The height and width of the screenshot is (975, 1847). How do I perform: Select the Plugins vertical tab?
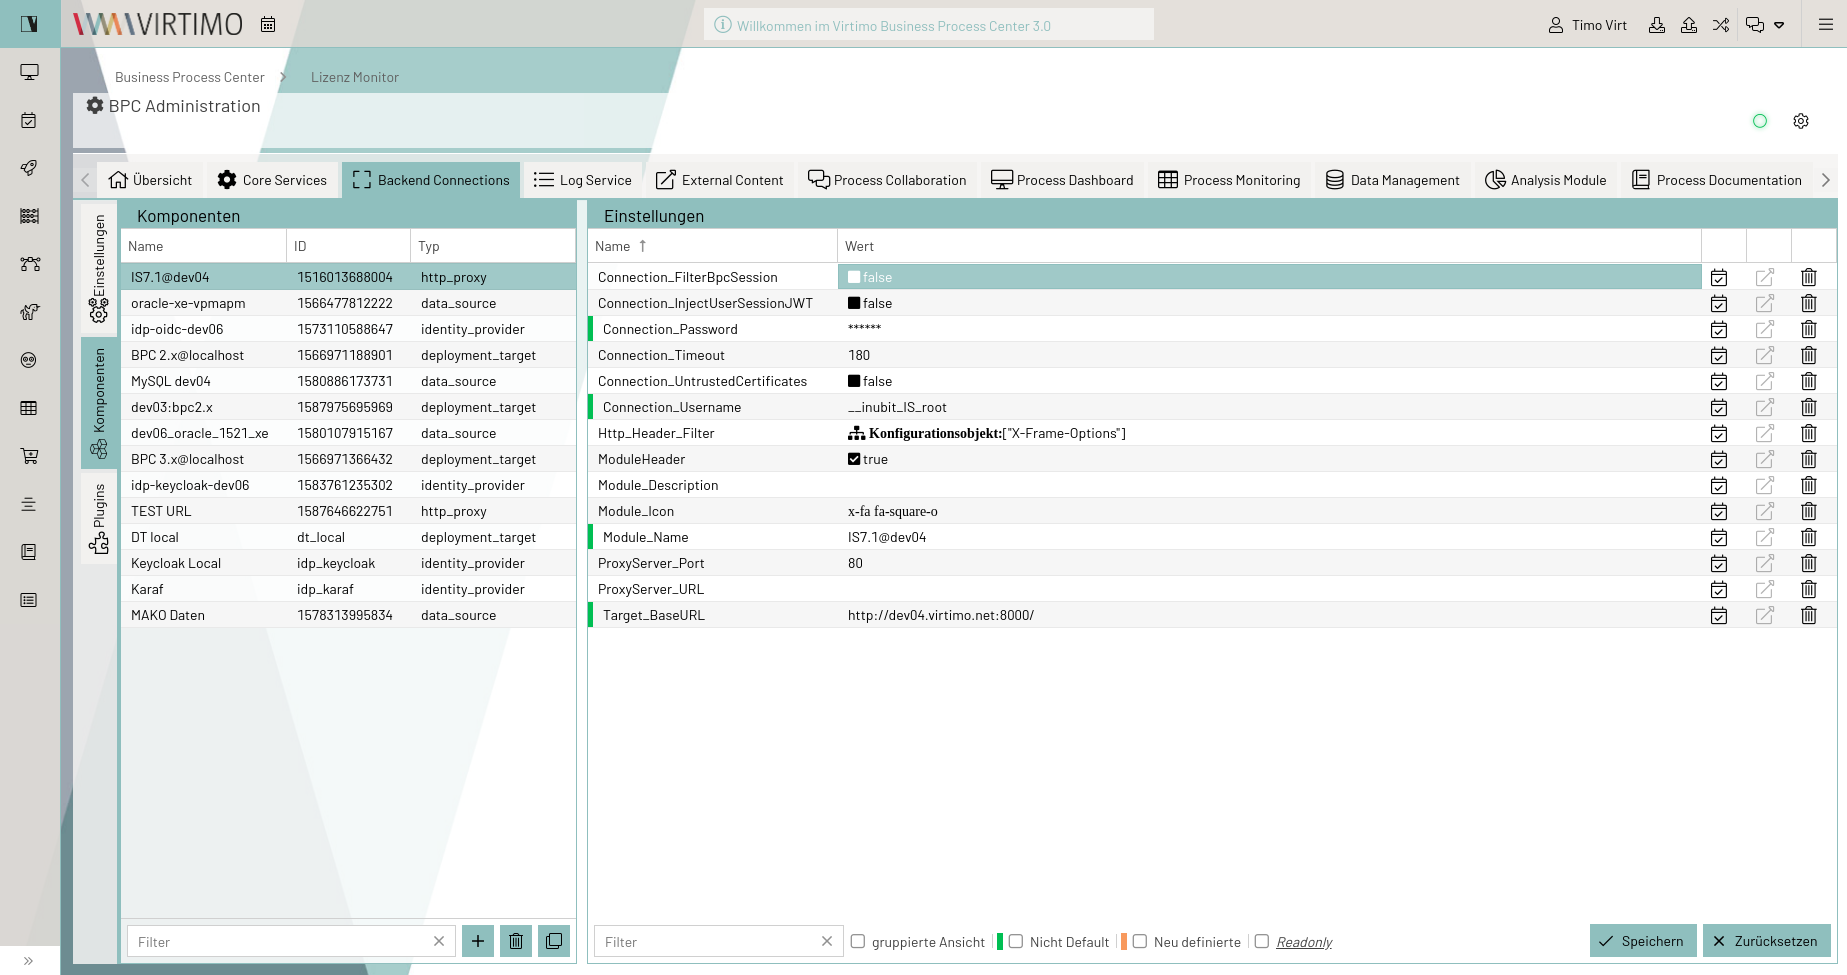point(99,518)
